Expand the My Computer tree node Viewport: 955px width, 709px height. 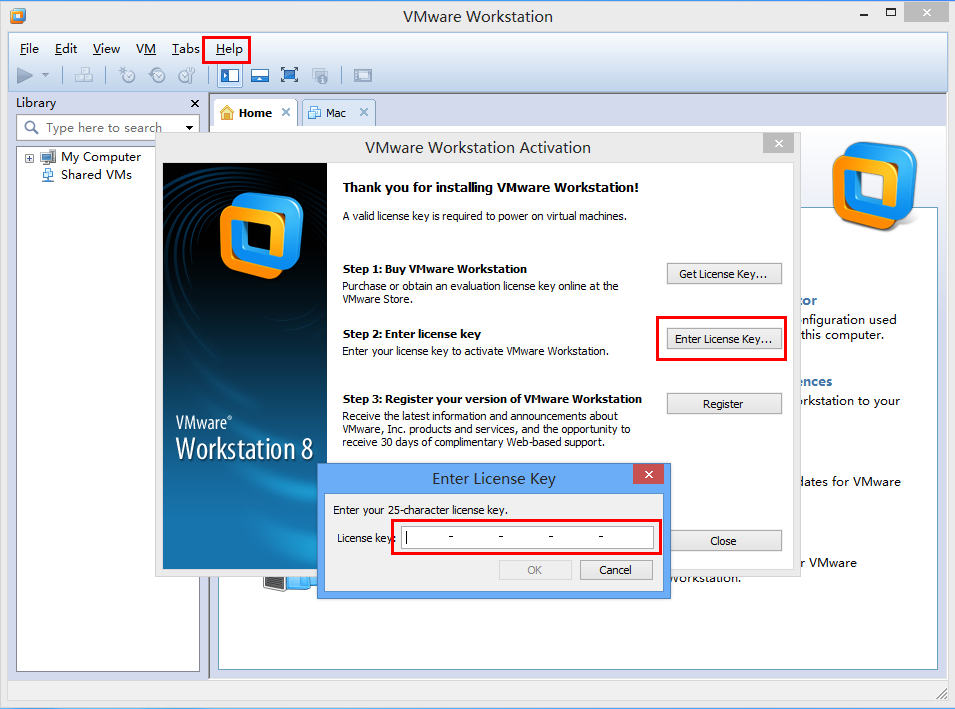click(x=29, y=158)
